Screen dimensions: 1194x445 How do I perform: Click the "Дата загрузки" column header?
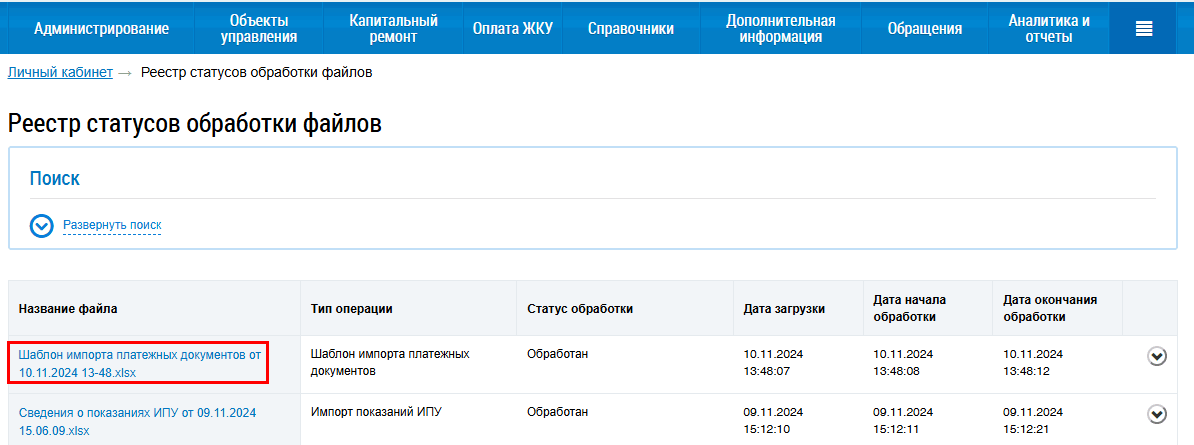[784, 309]
